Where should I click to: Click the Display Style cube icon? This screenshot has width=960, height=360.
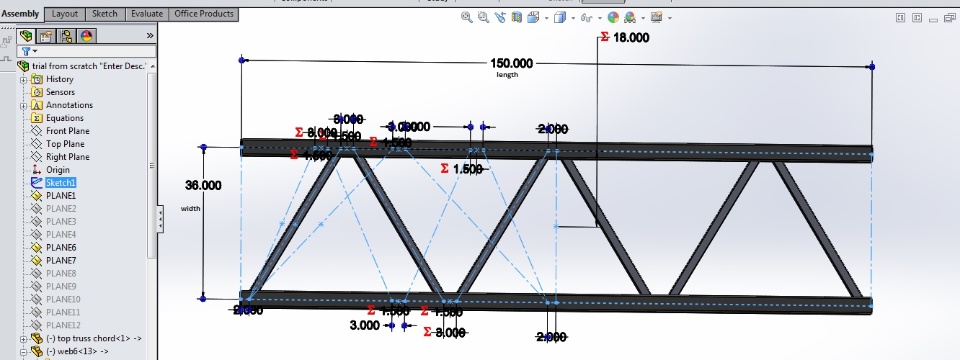click(x=559, y=18)
